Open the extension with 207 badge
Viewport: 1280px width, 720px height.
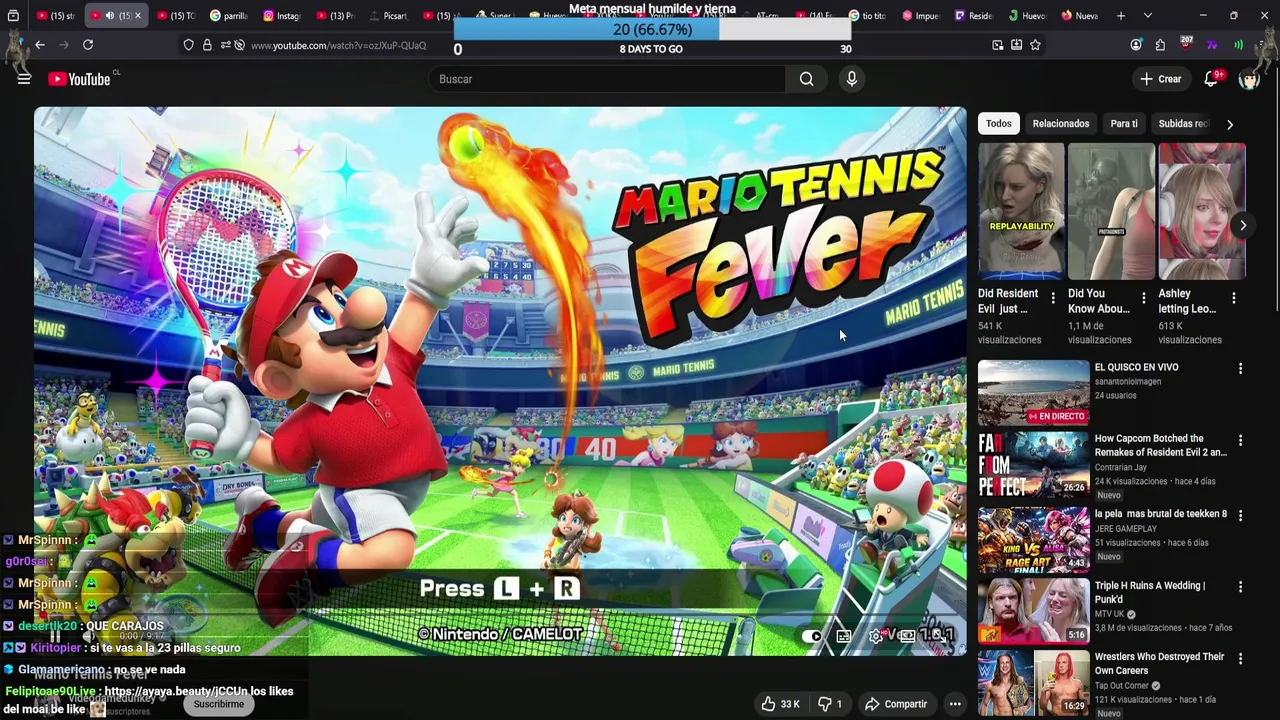tap(1186, 44)
